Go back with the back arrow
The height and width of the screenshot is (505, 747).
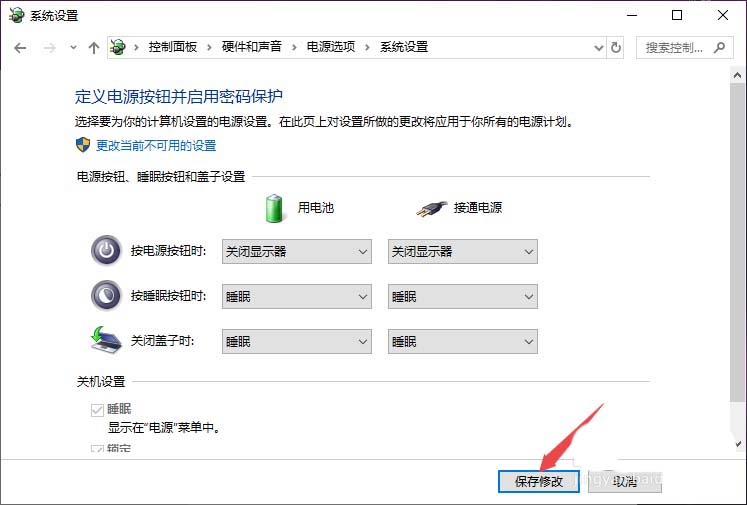(20, 48)
